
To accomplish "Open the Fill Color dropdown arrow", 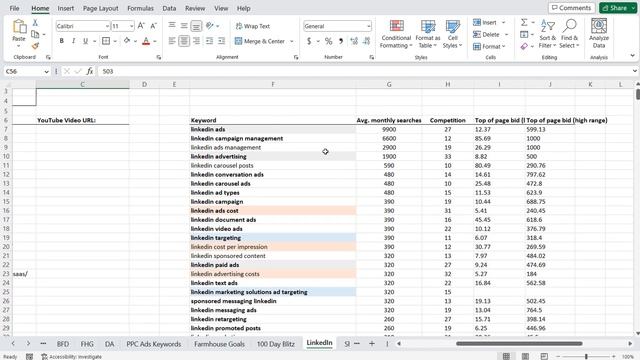I will coord(135,41).
